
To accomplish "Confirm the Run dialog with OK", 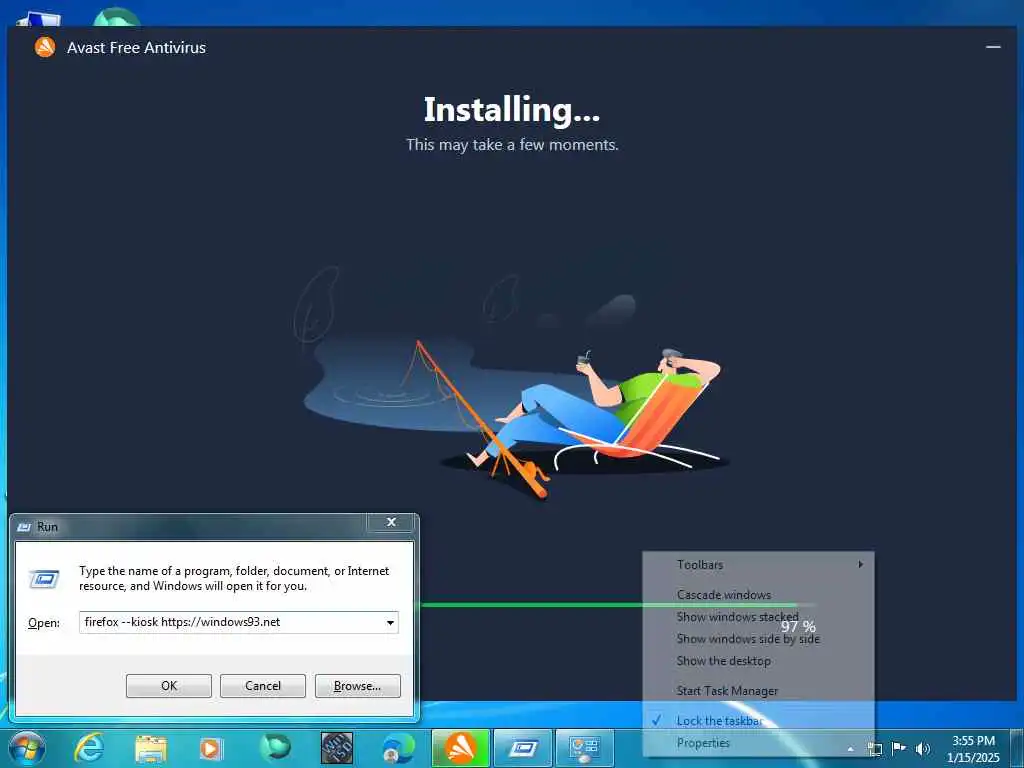I will click(x=168, y=686).
